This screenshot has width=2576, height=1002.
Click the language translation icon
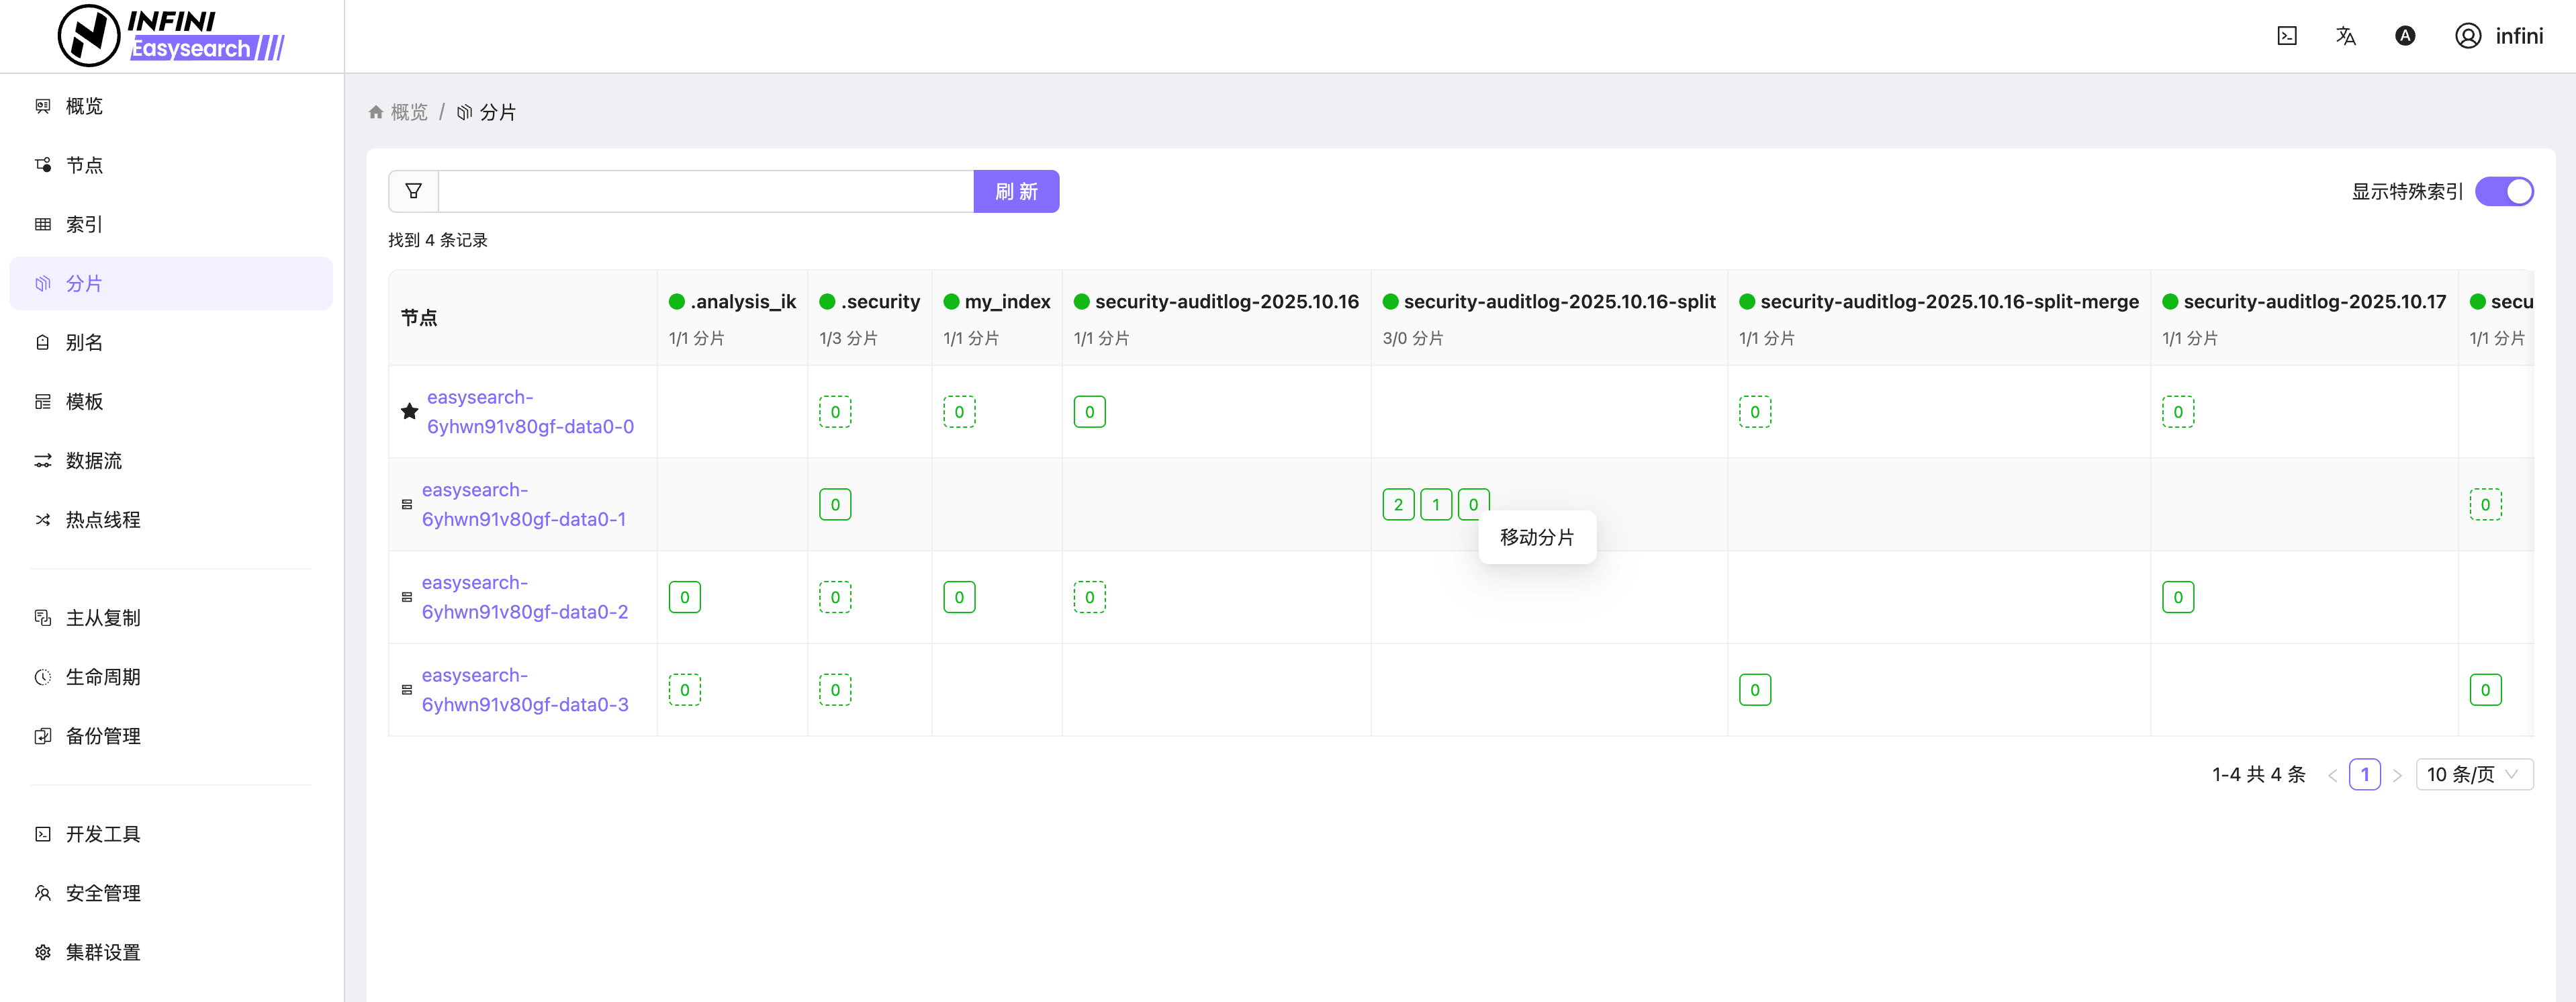click(2345, 36)
